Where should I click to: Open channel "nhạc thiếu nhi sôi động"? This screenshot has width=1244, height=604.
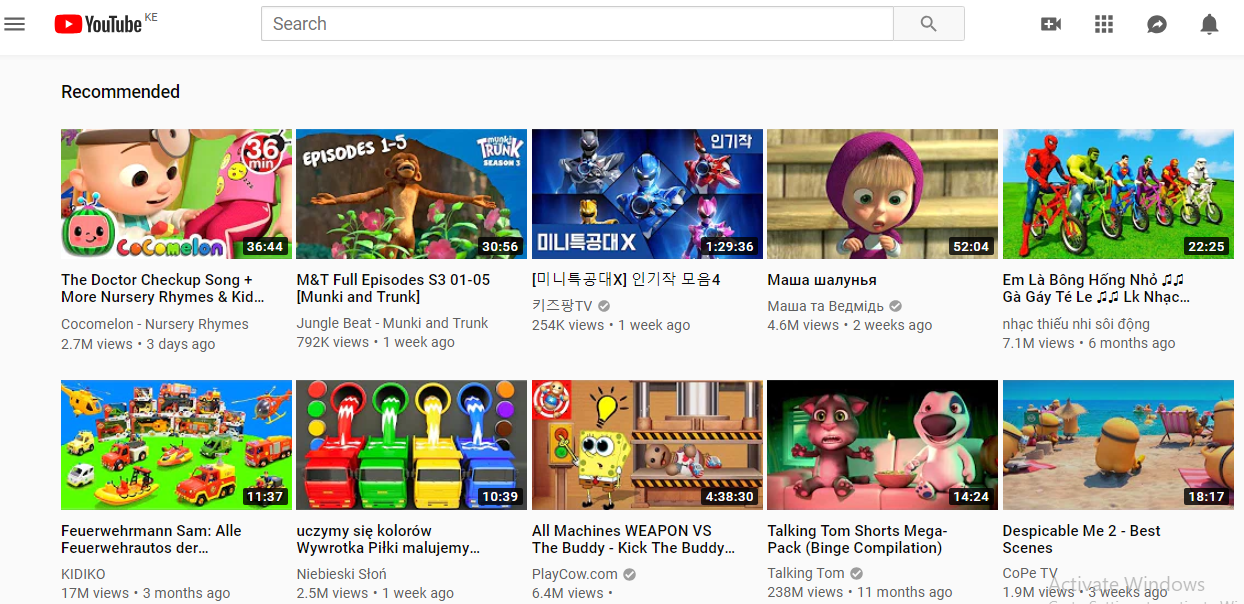pos(1076,324)
